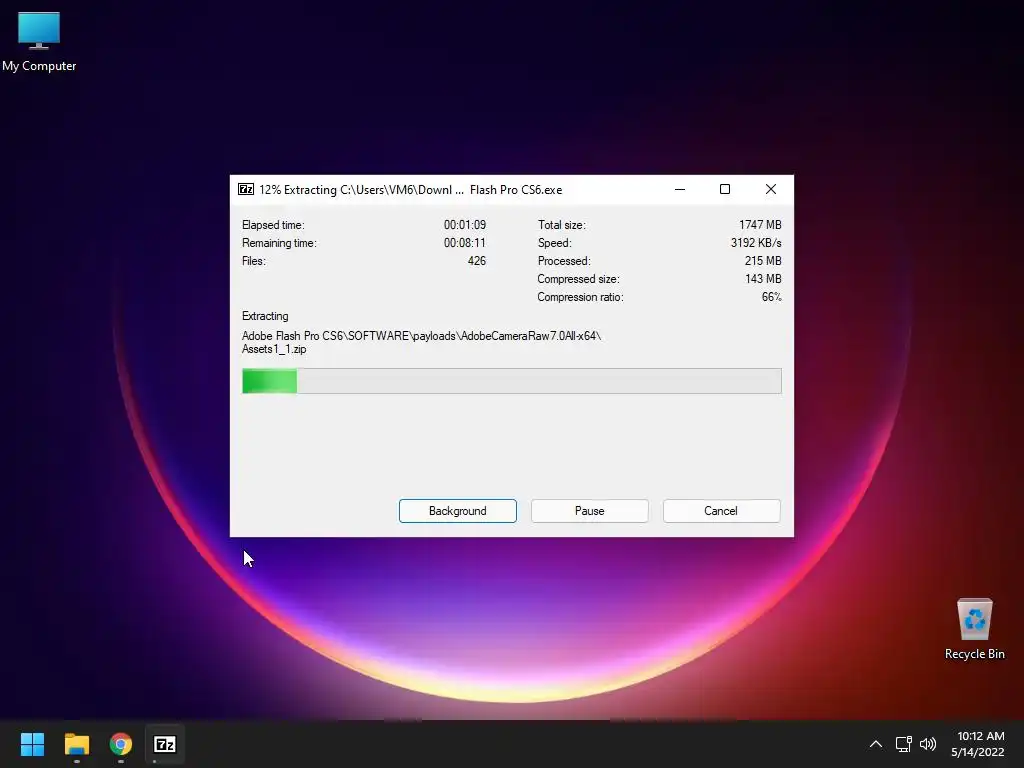Maximize the 7-Zip extracting window
Viewport: 1024px width, 768px height.
pyautogui.click(x=725, y=189)
